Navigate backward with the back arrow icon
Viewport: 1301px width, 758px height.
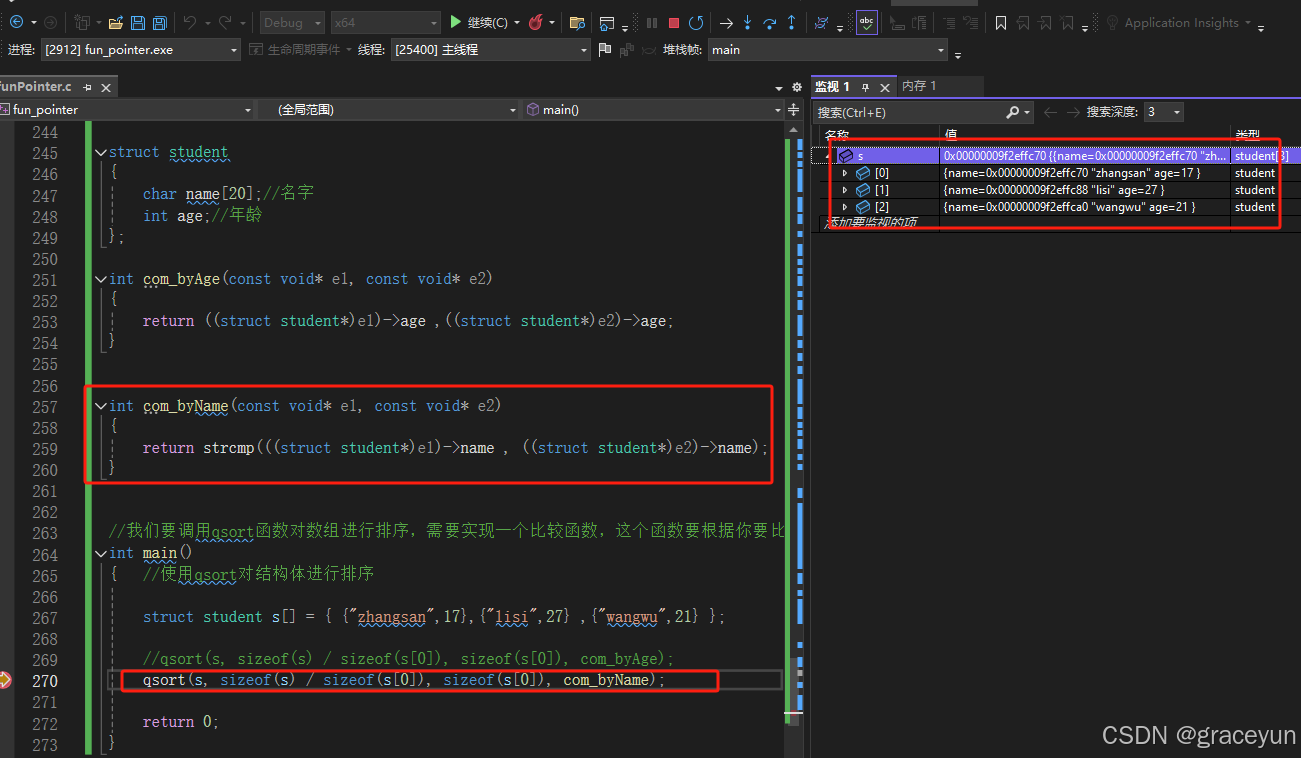(x=16, y=22)
